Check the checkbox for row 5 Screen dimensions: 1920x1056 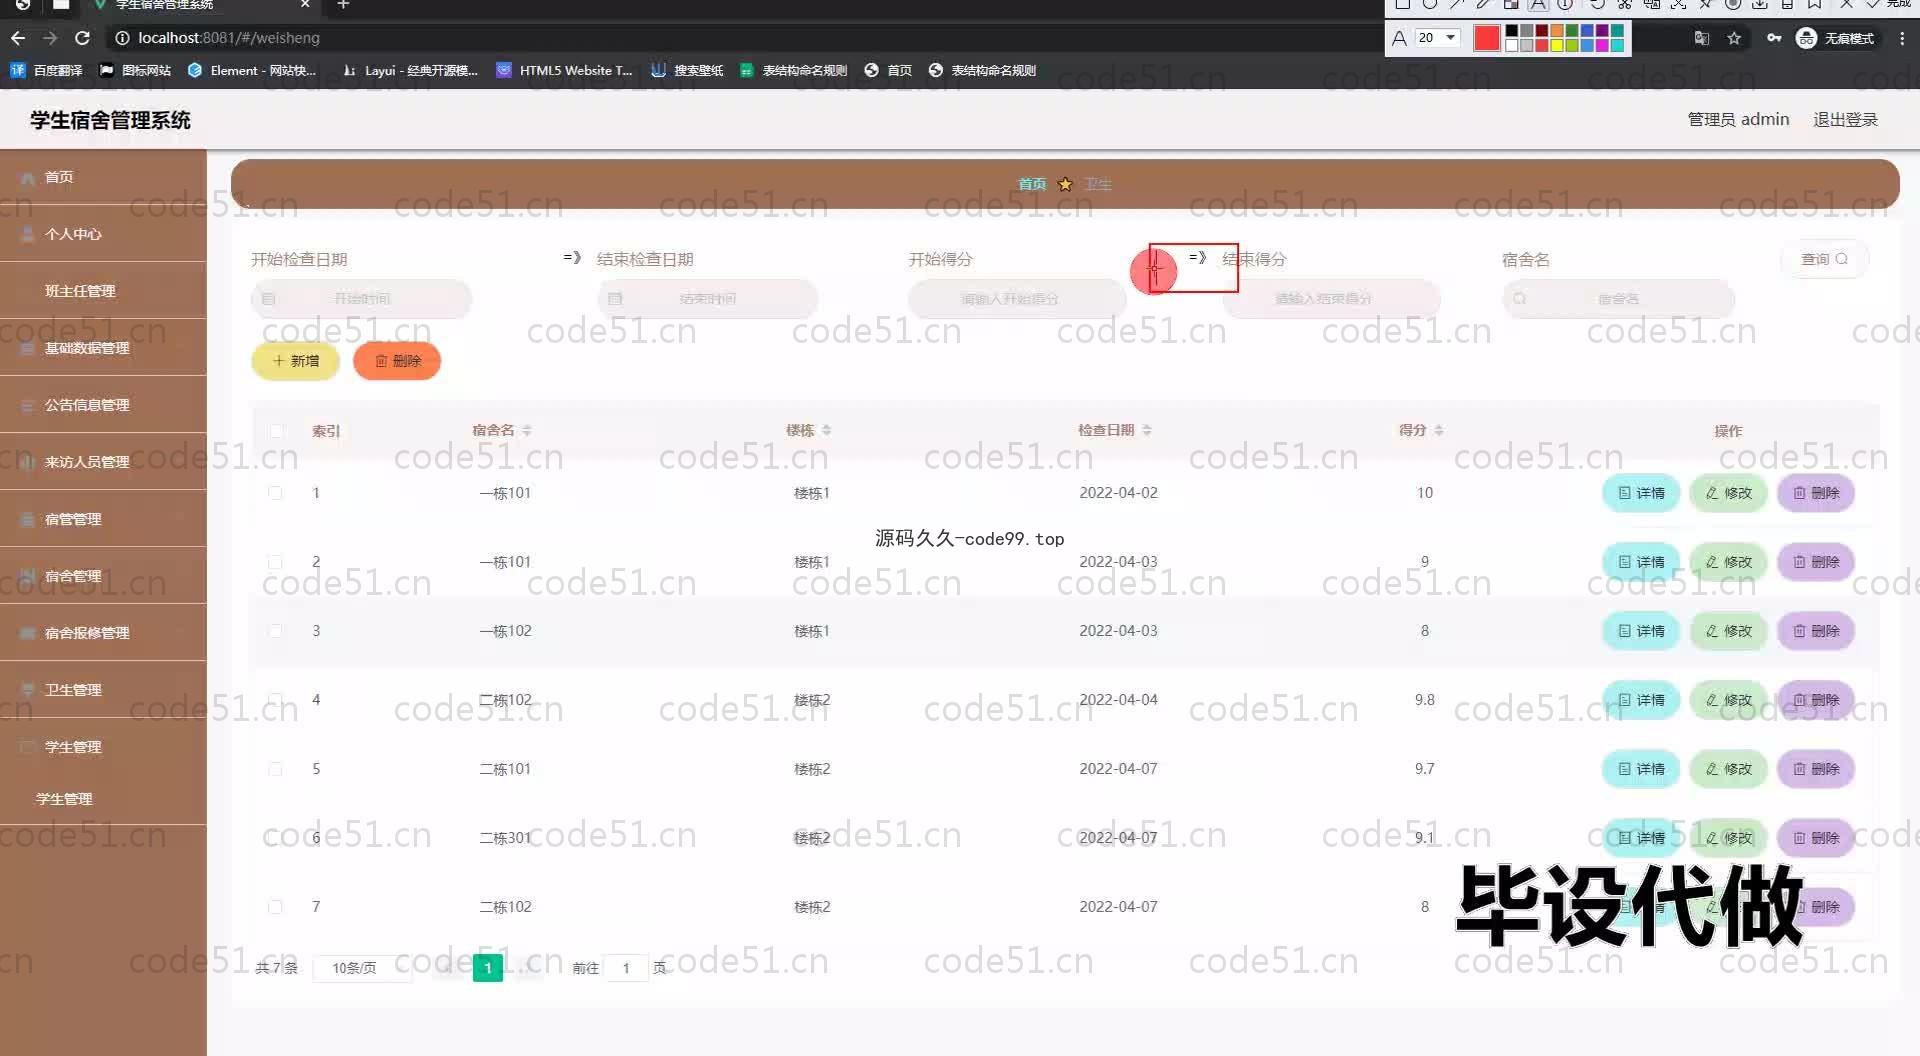coord(275,769)
